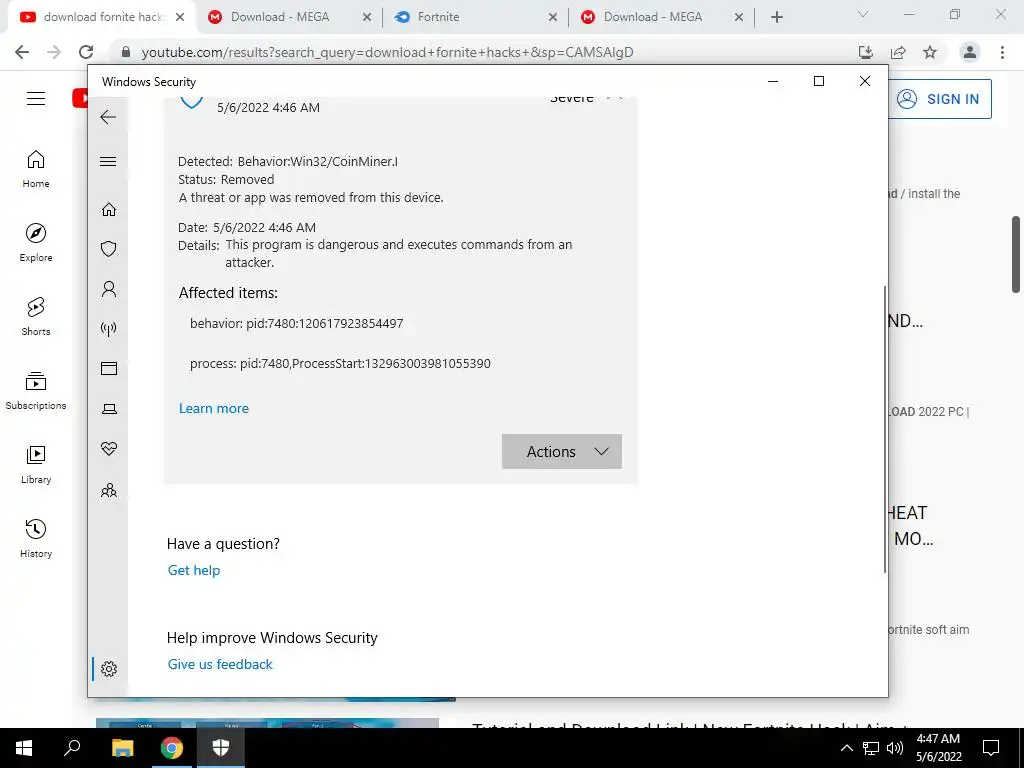Open Windows Start menu
The image size is (1024, 768).
click(x=24, y=748)
